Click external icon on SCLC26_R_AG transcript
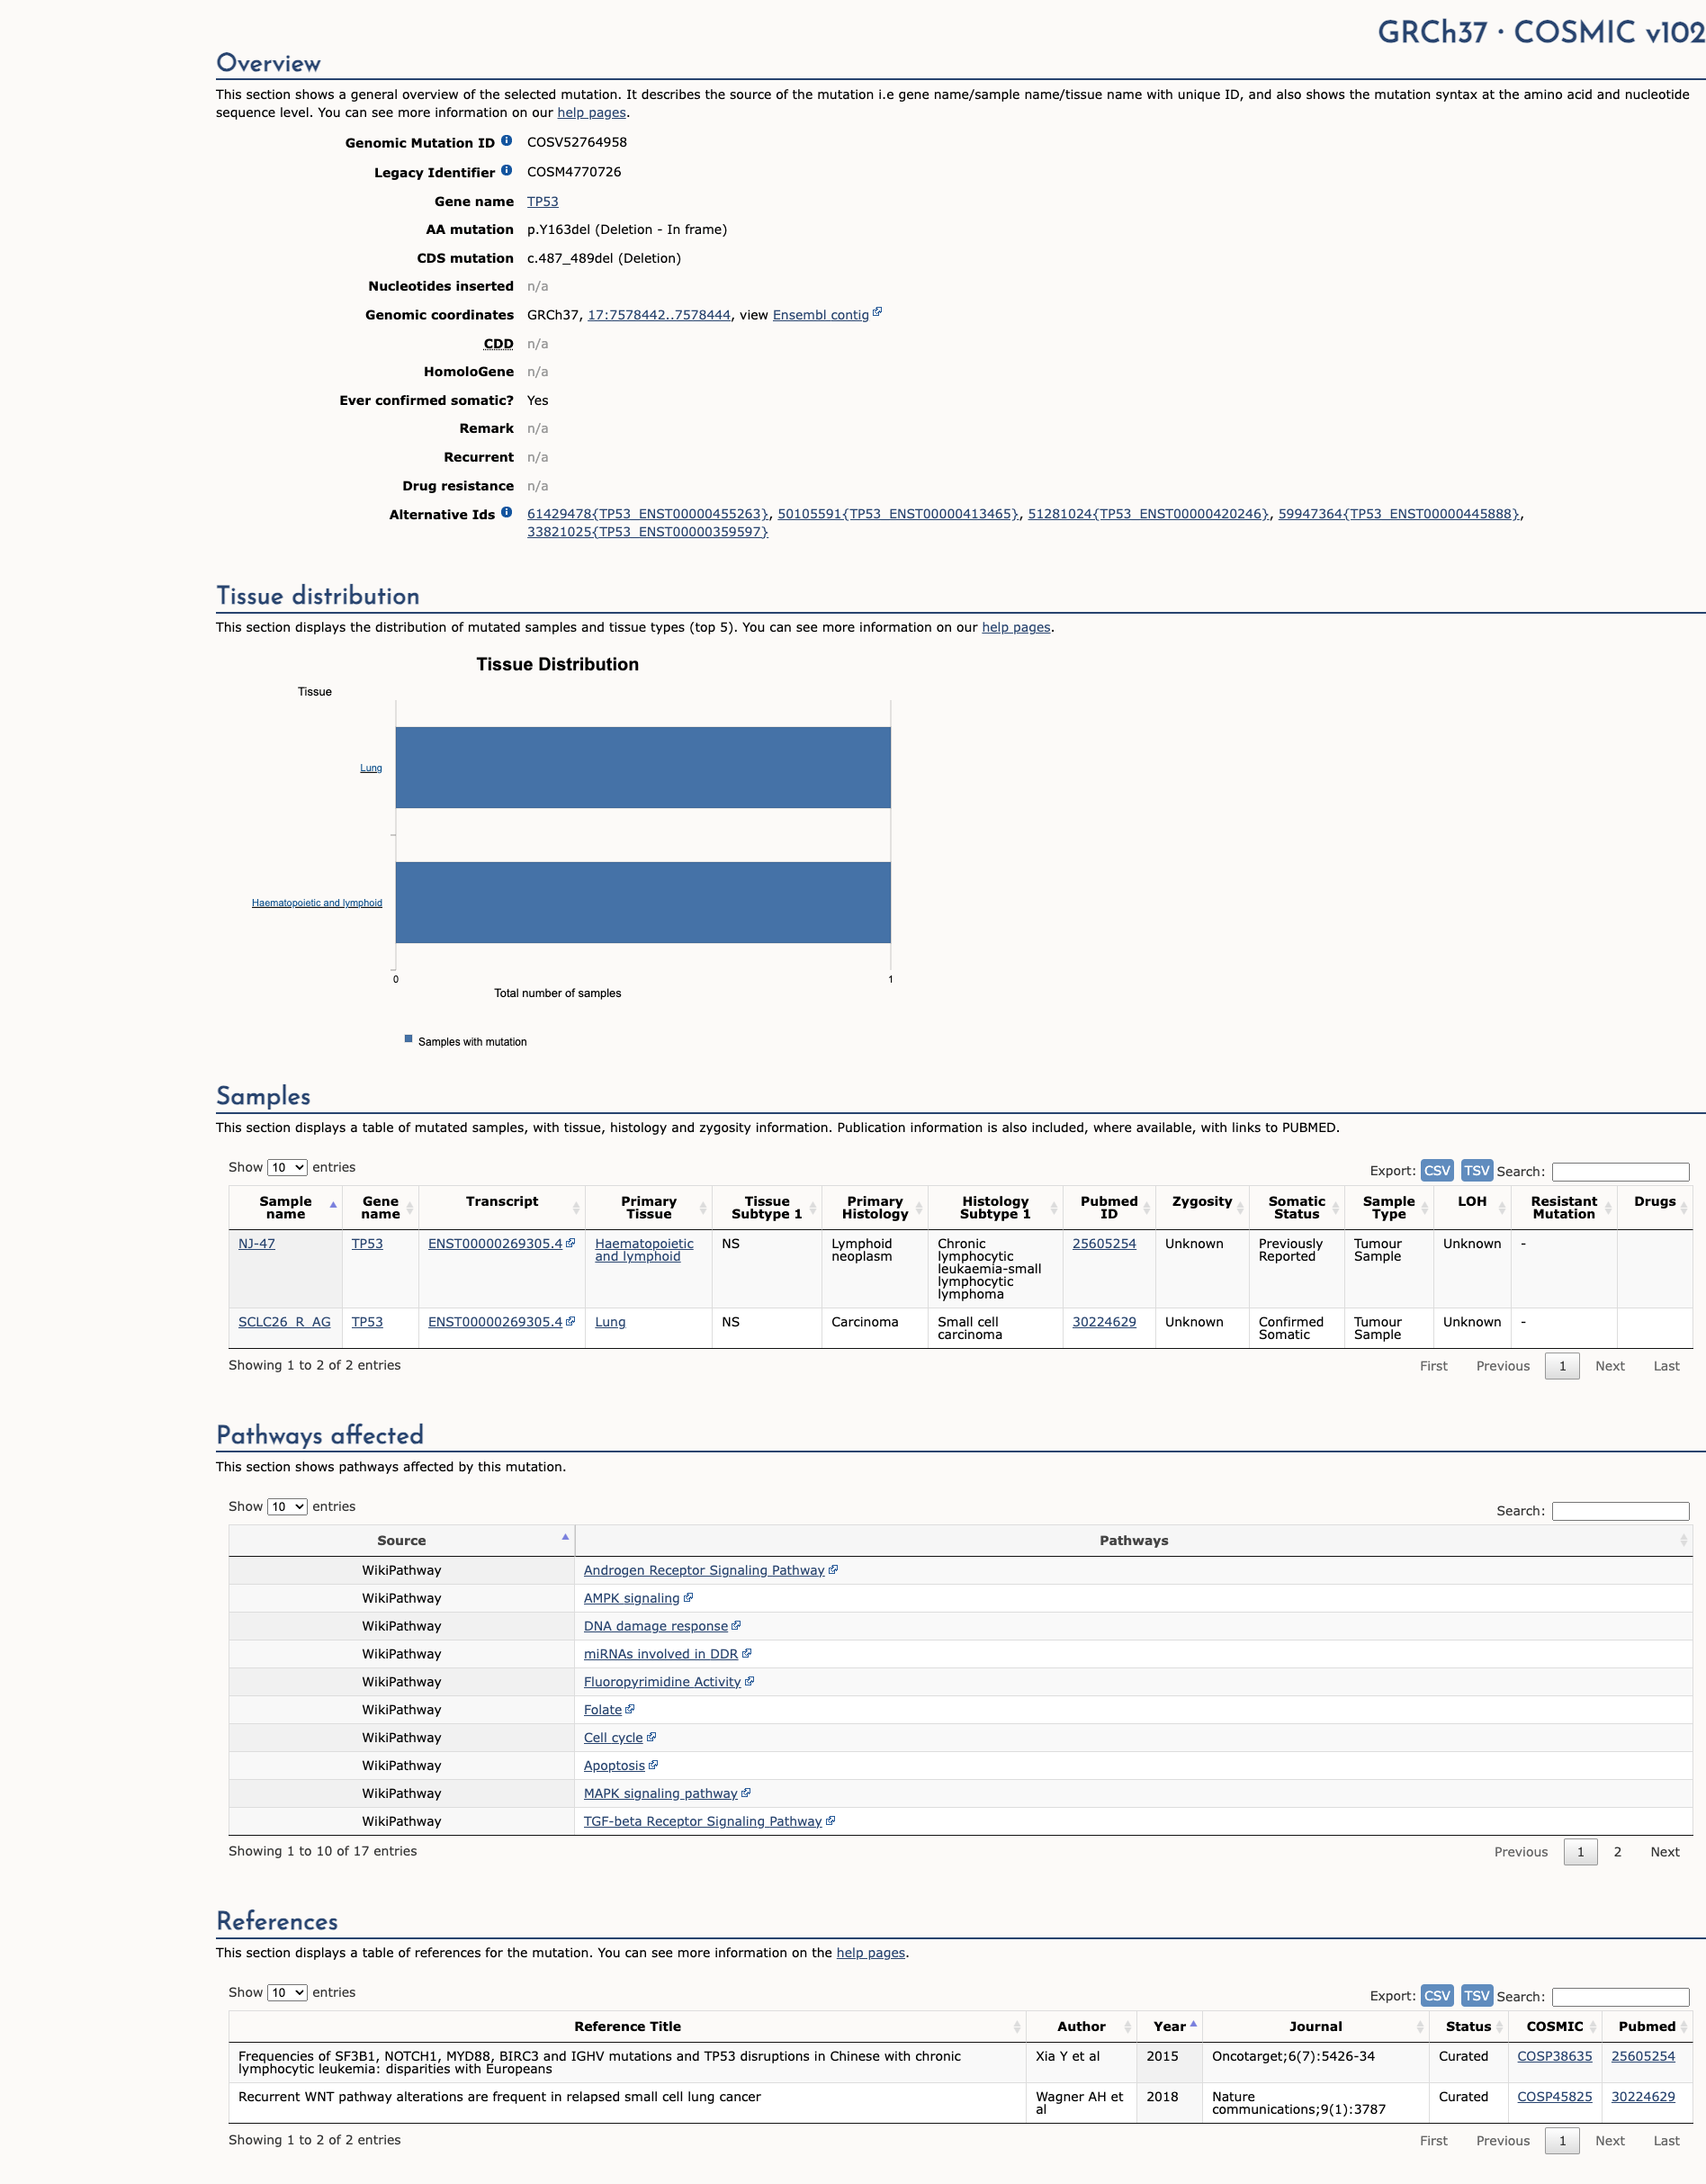 [x=570, y=1321]
